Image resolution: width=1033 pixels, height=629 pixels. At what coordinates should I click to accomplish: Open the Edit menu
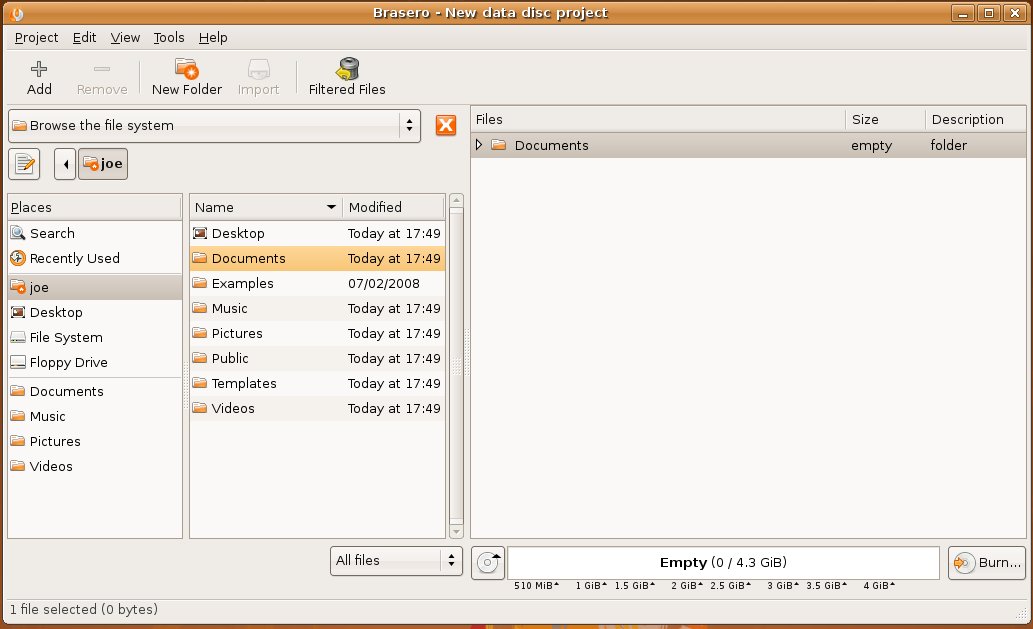tap(84, 38)
